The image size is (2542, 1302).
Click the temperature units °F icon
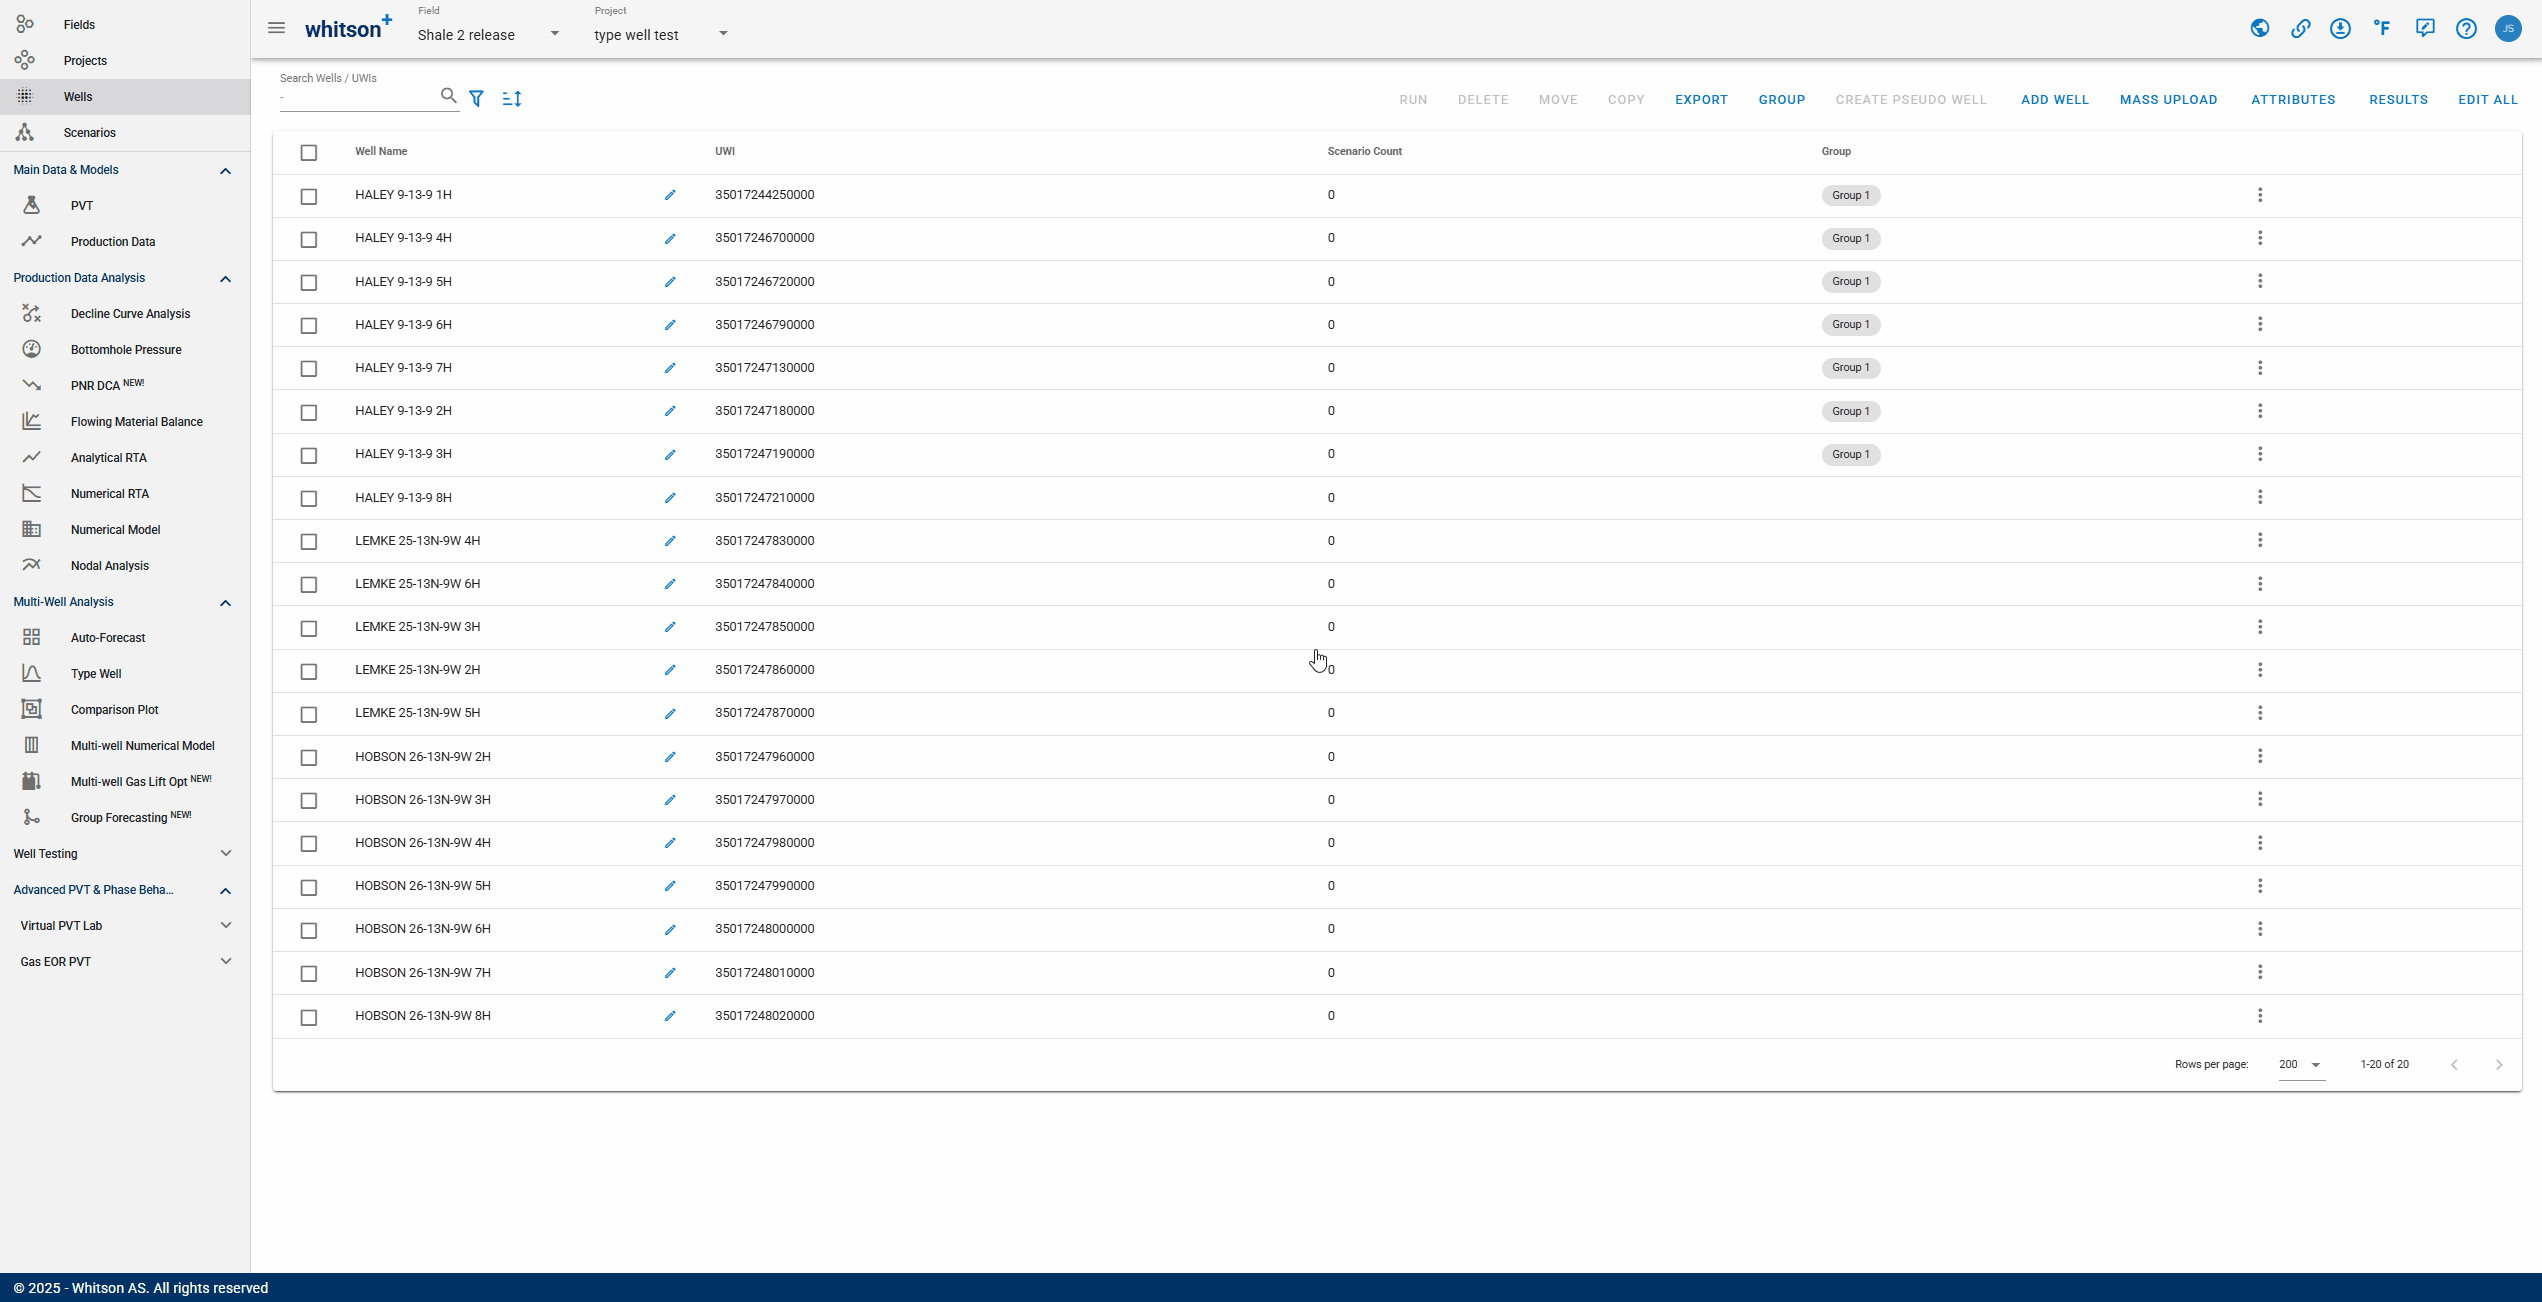[x=2382, y=28]
